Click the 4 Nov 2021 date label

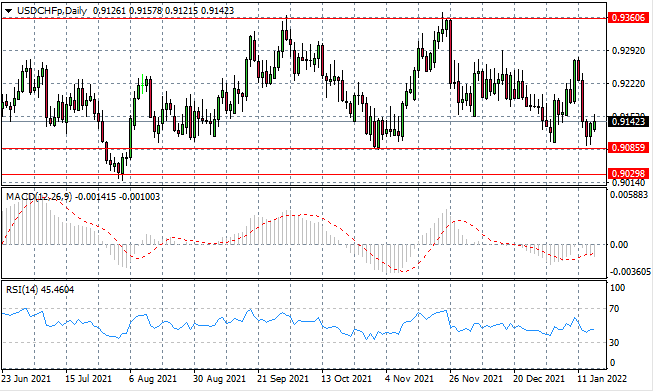[410, 379]
